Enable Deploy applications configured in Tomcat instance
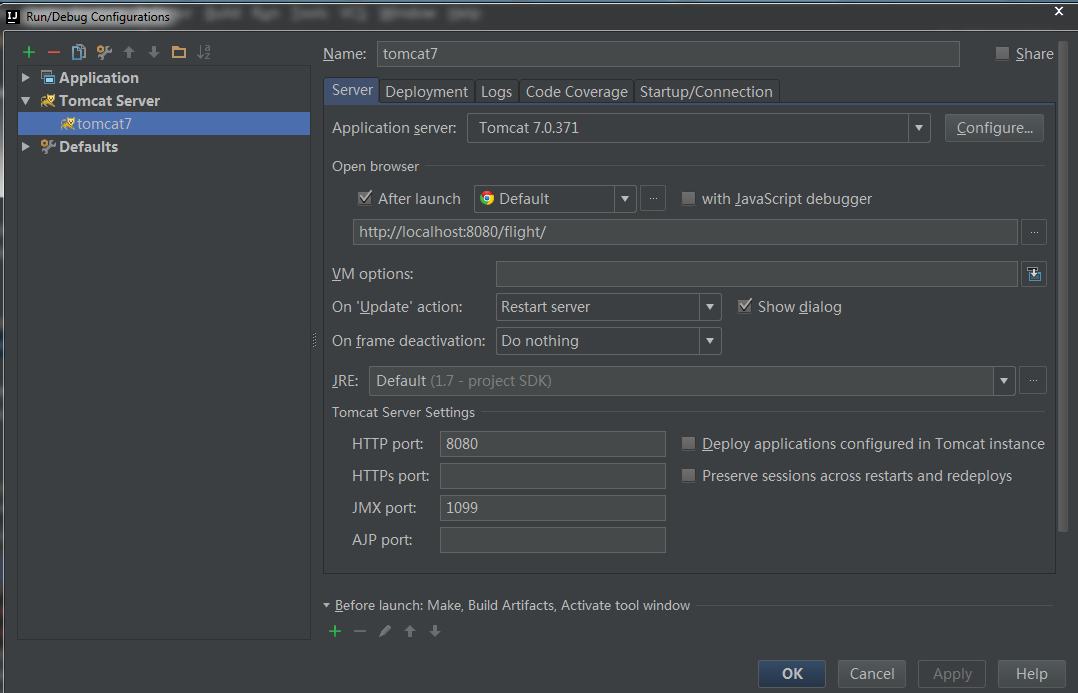This screenshot has width=1078, height=693. coord(688,443)
